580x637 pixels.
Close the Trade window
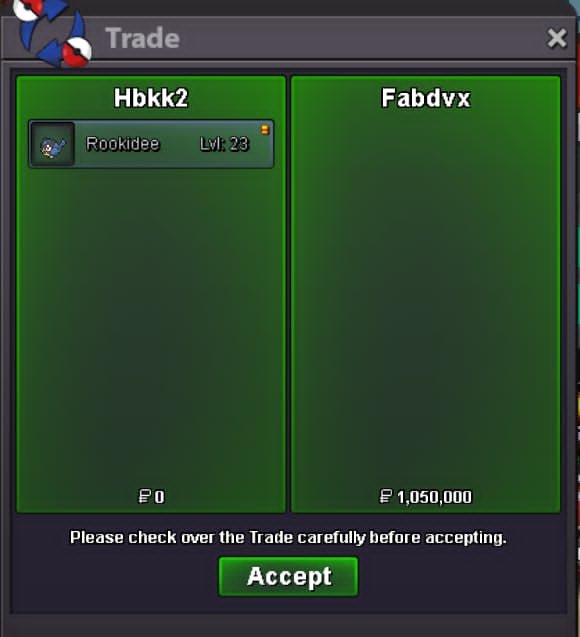pos(557,38)
